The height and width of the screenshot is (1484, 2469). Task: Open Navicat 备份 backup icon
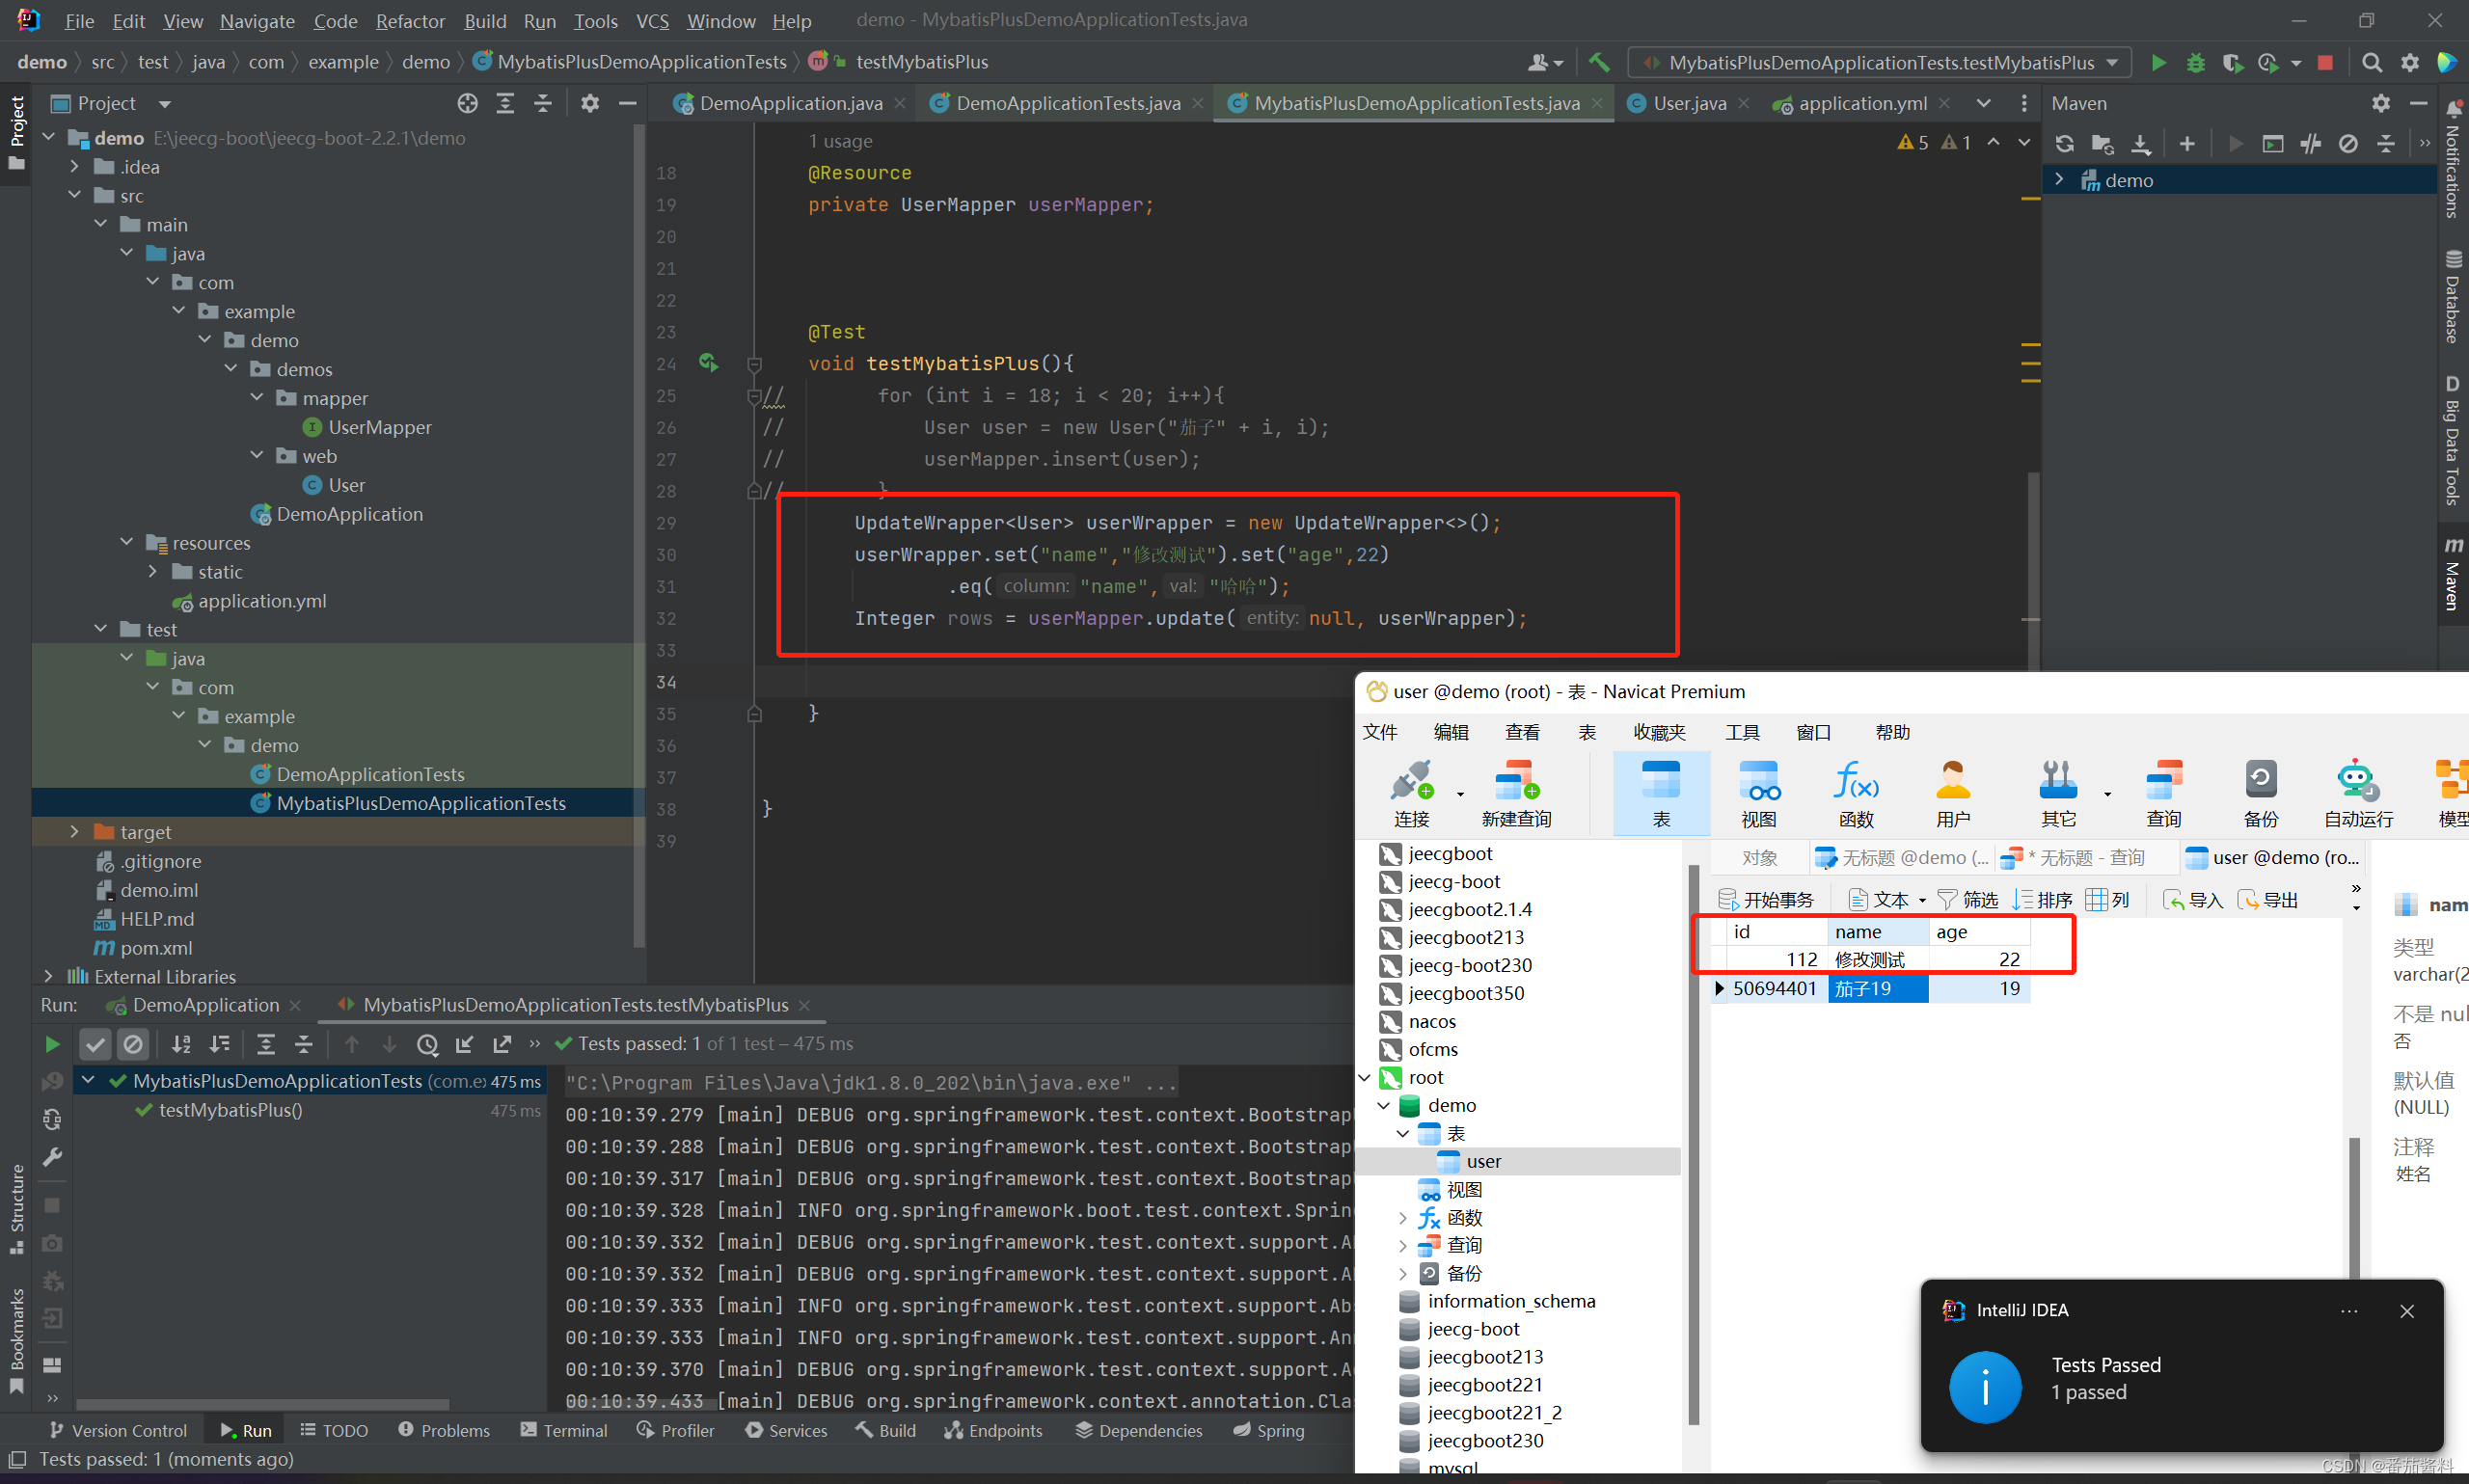pos(2260,794)
